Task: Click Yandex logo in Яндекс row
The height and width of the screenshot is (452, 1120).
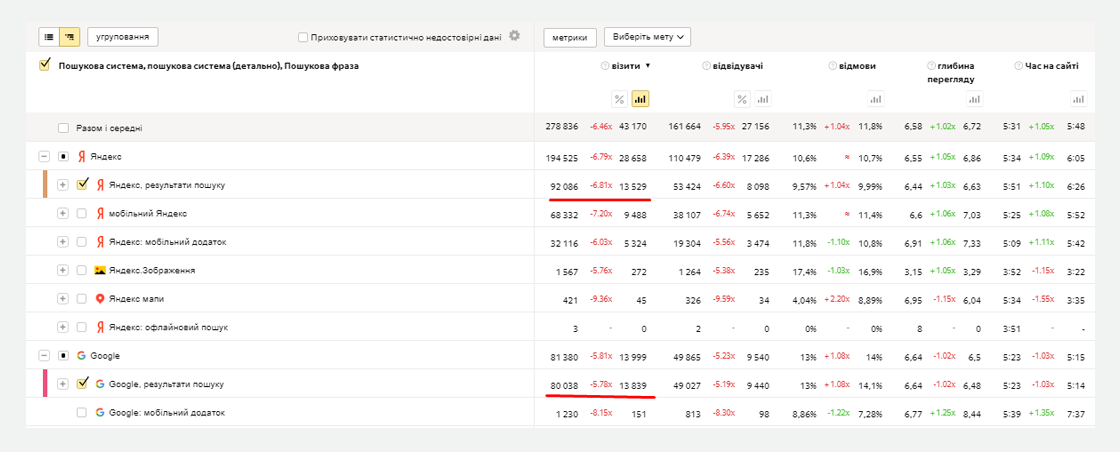Action: [81, 156]
